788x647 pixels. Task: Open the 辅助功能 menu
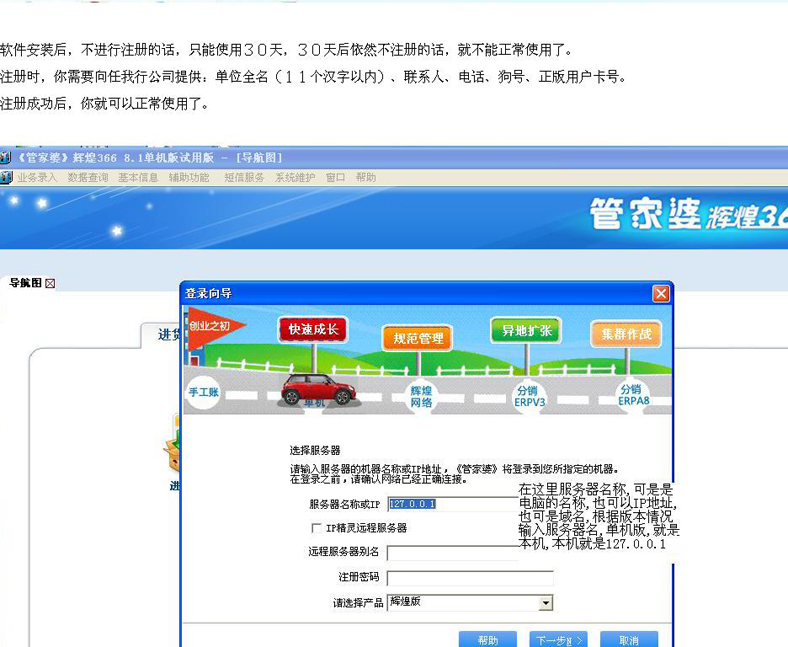click(x=189, y=177)
